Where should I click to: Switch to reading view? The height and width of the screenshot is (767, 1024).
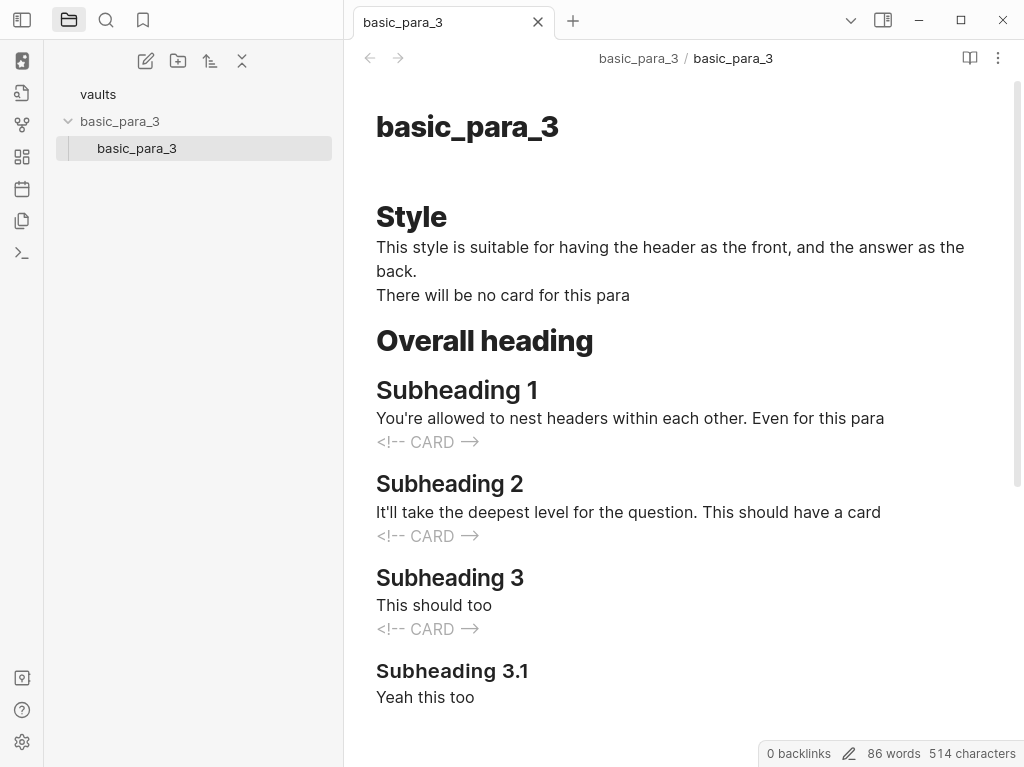click(969, 58)
